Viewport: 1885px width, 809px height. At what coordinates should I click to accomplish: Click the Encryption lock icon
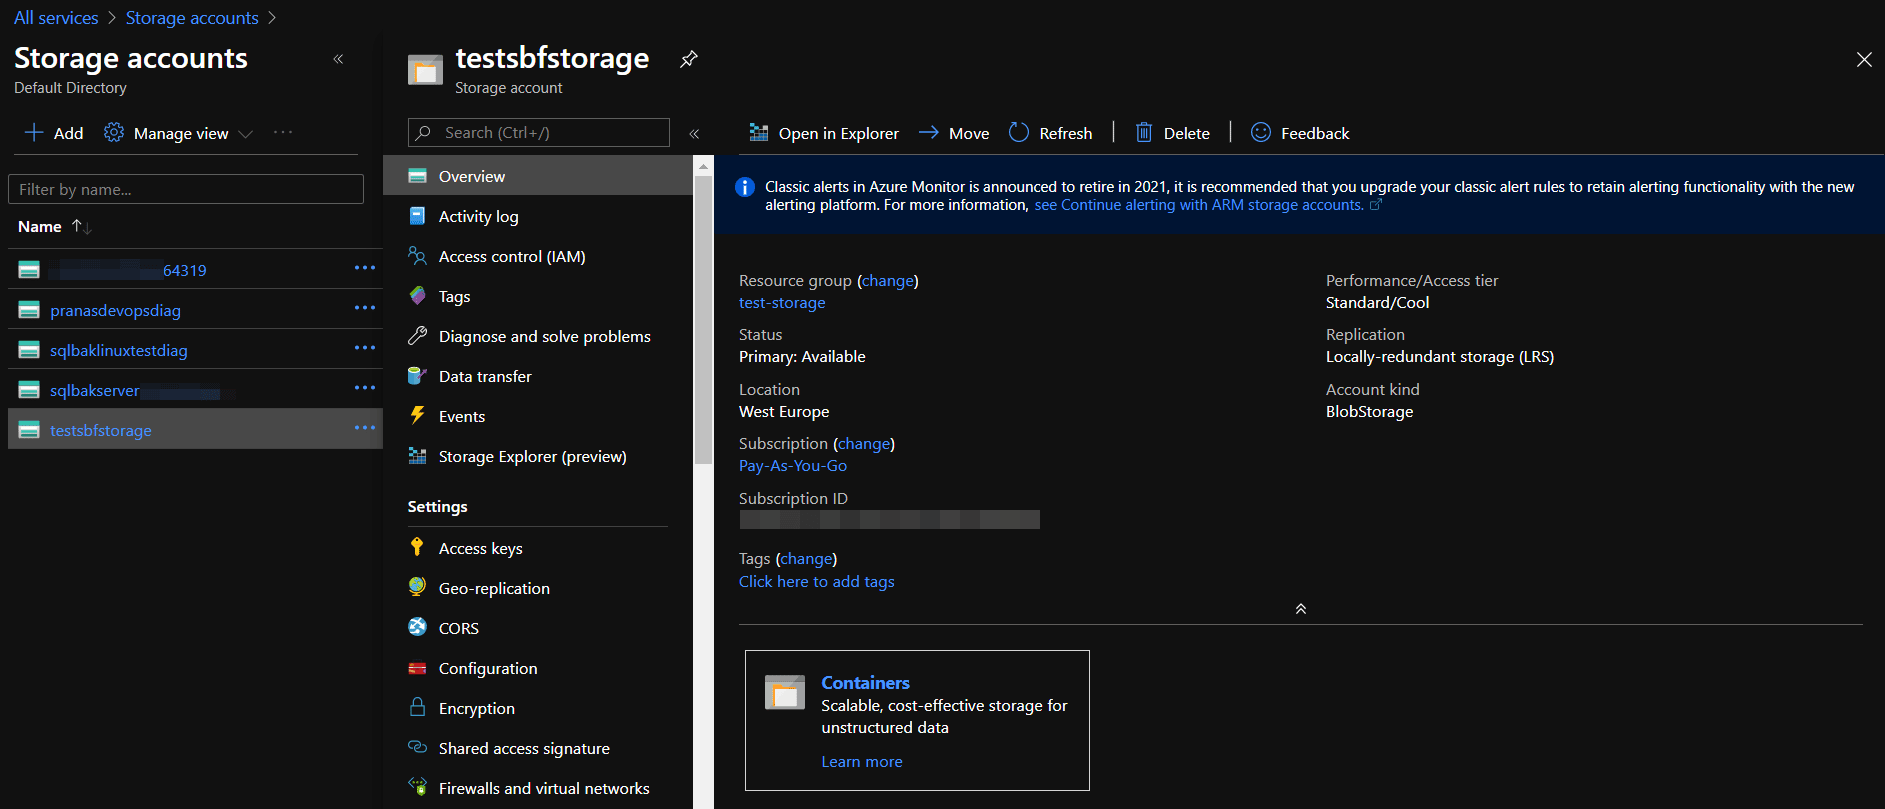(x=418, y=707)
